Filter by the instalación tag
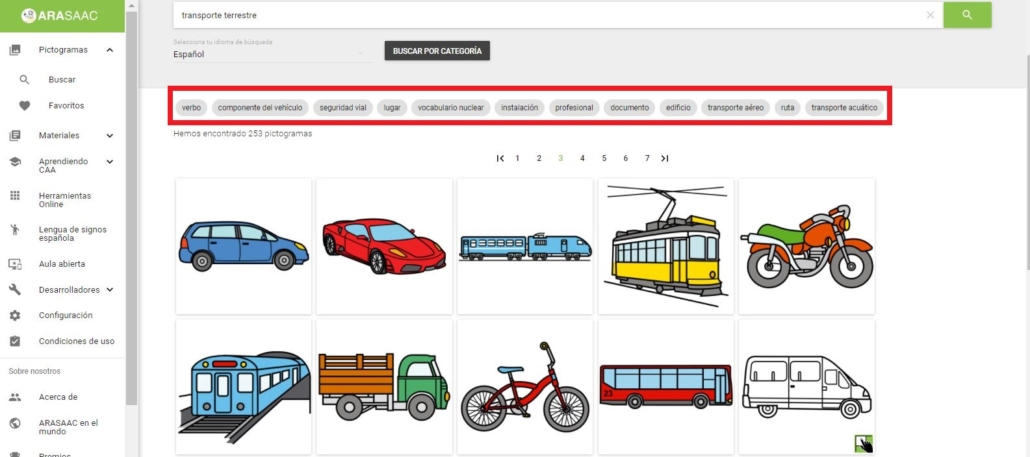Image resolution: width=1030 pixels, height=457 pixels. (x=520, y=108)
